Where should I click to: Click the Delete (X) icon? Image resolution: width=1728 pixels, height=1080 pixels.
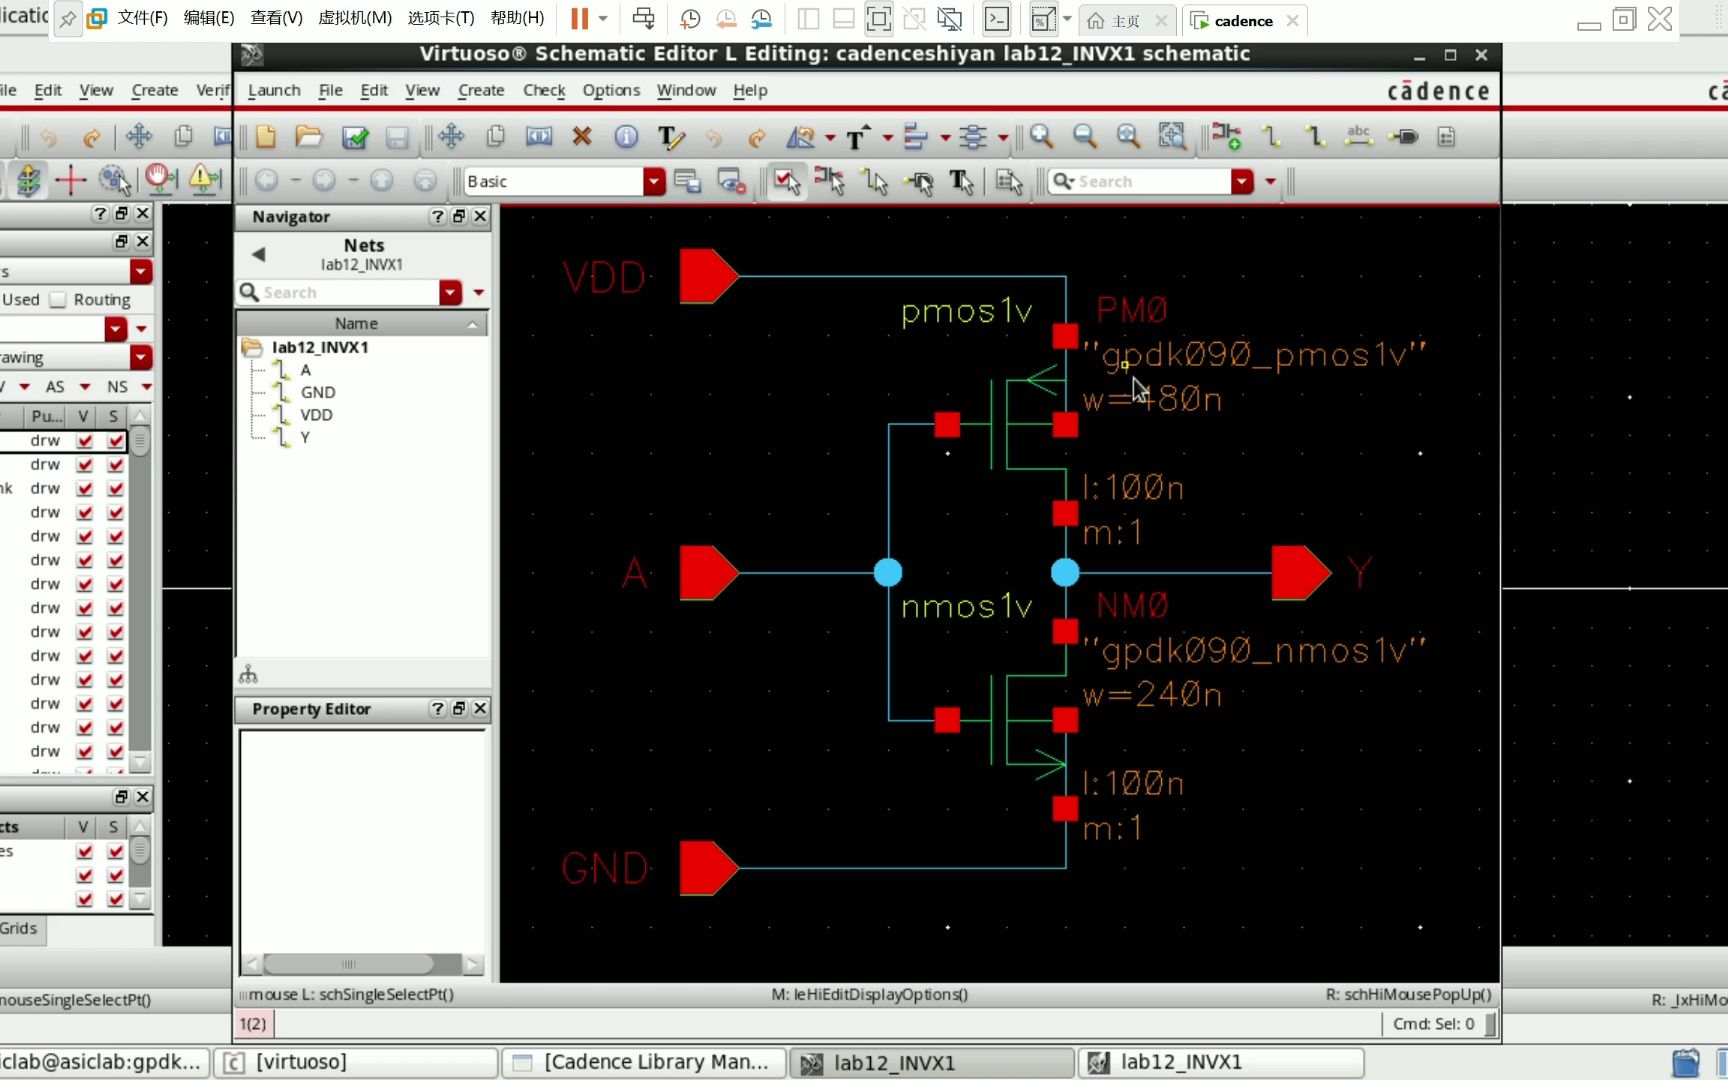coord(582,136)
